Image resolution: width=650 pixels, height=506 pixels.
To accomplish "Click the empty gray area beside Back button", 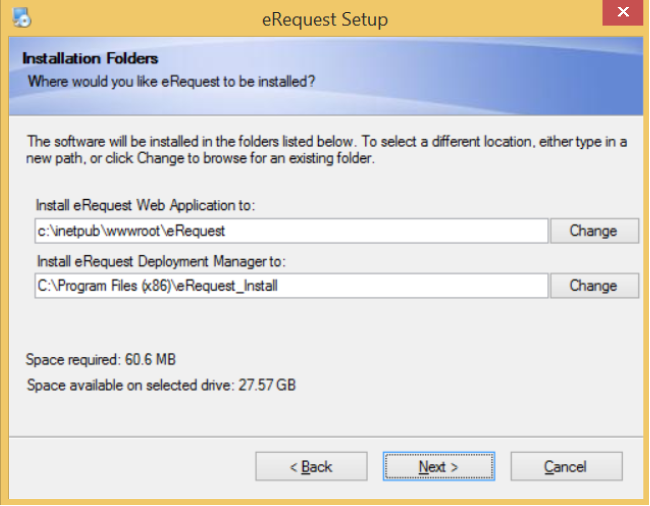I will pos(130,466).
